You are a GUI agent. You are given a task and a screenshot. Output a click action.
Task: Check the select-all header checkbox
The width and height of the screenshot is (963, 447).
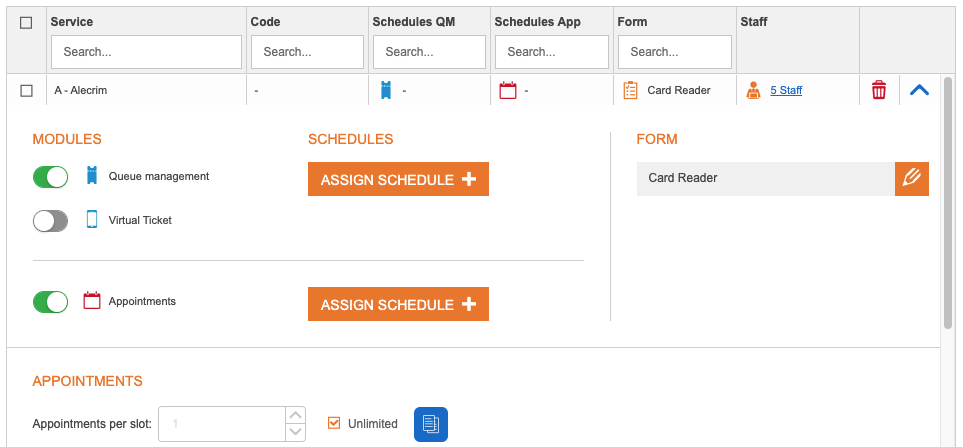[x=26, y=22]
